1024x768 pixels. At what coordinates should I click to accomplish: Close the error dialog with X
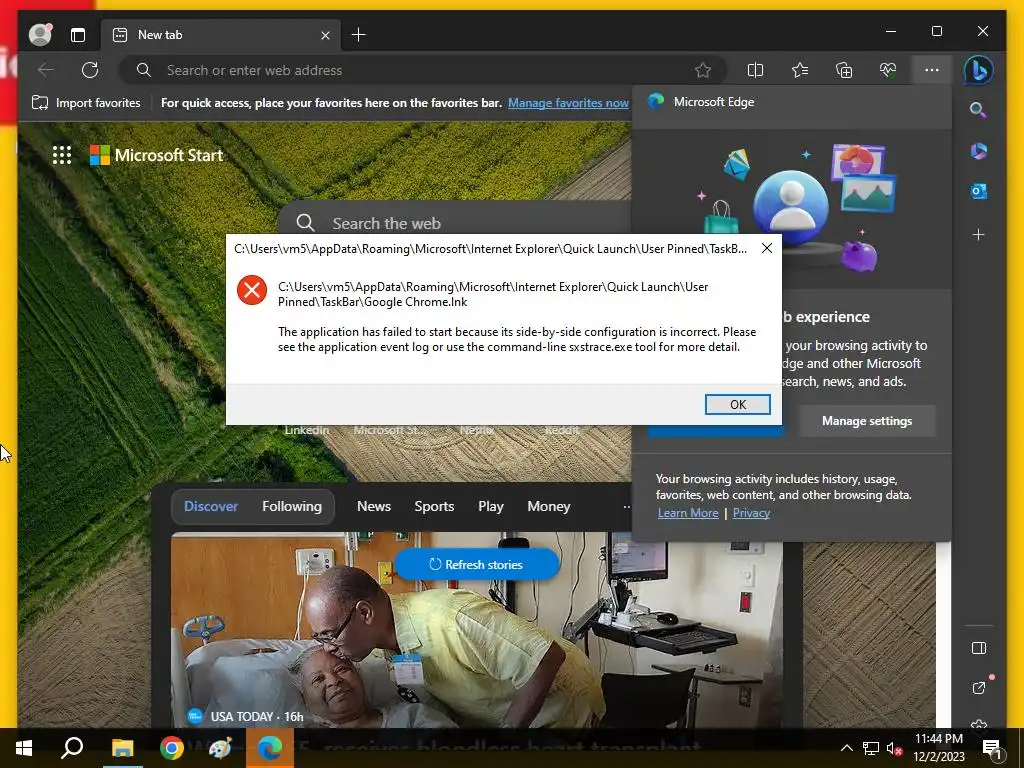[767, 248]
